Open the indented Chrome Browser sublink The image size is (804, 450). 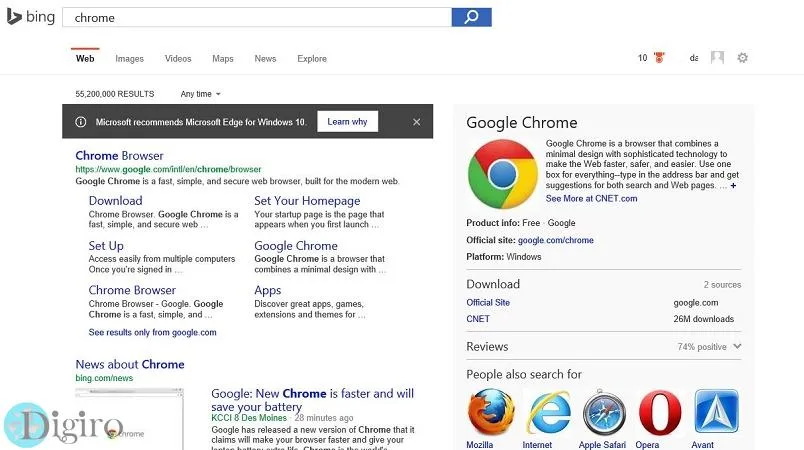tap(132, 290)
